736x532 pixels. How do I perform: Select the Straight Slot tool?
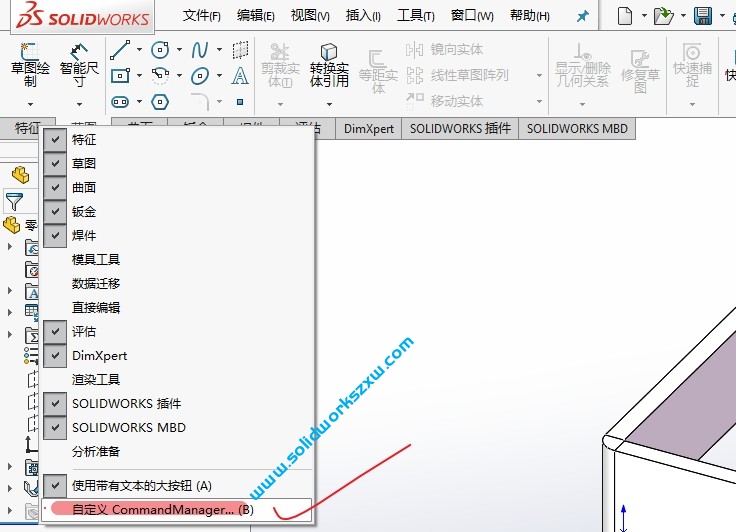pos(120,101)
